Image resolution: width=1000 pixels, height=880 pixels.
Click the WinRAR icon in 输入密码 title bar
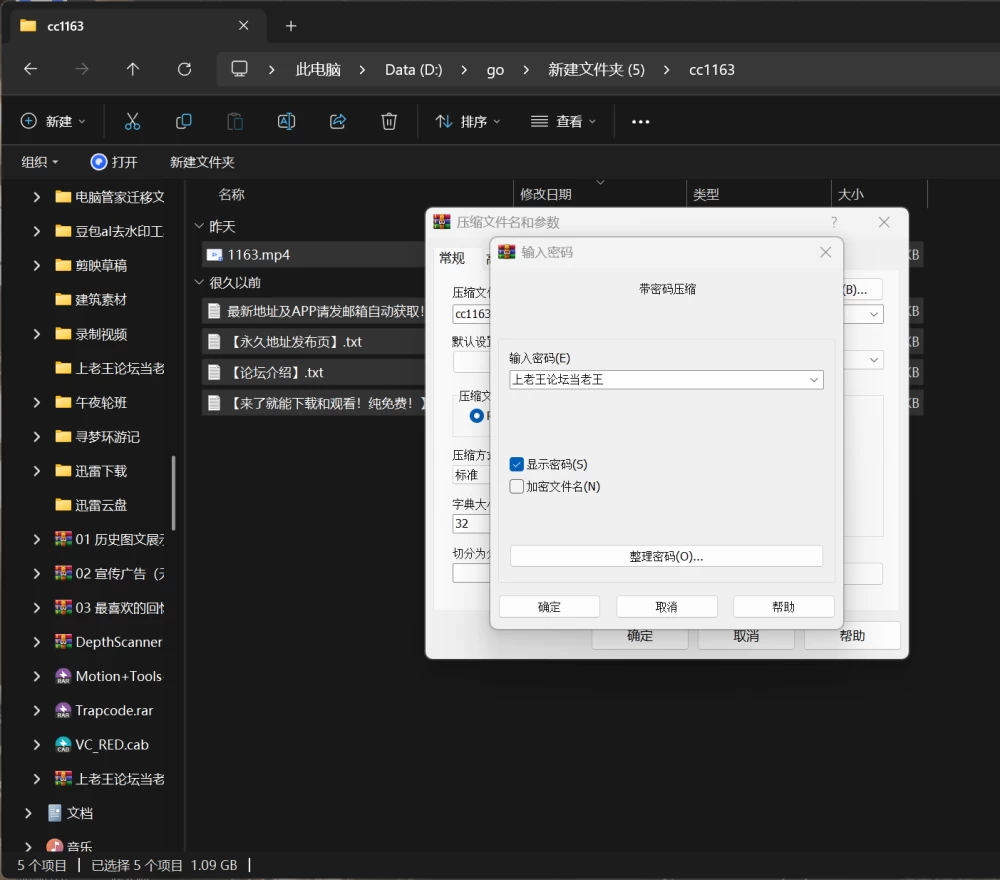pos(506,252)
